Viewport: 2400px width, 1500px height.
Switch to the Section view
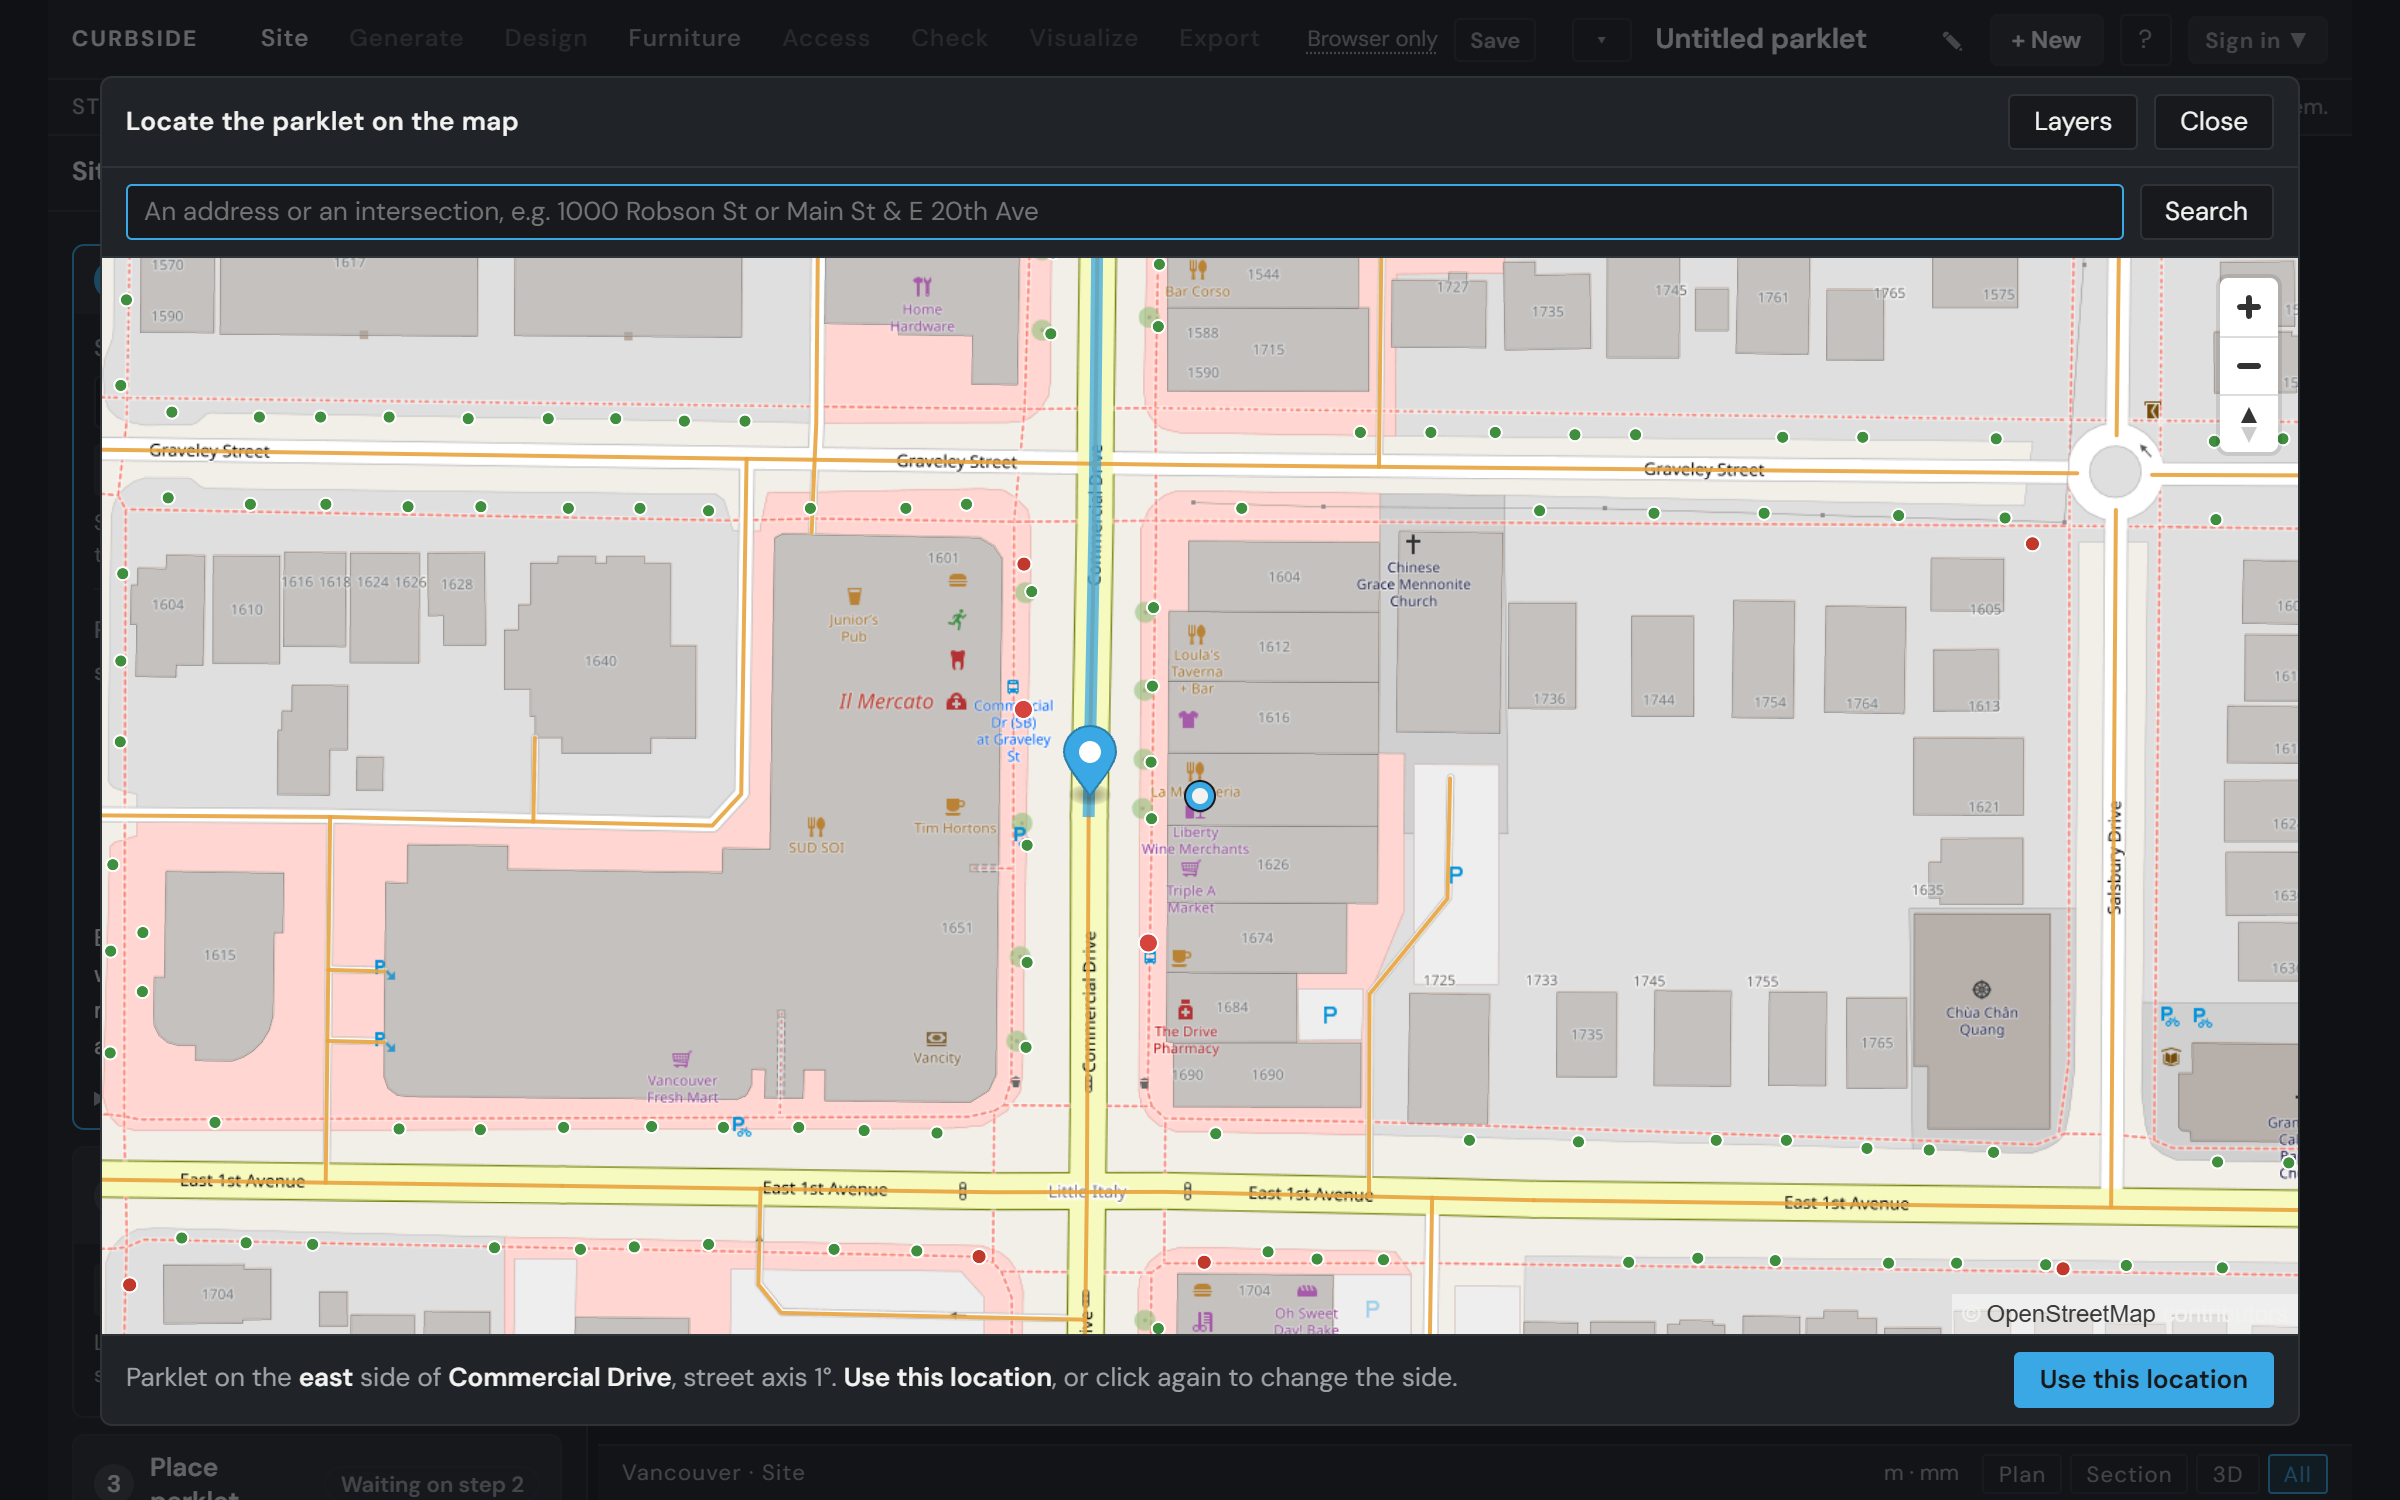coord(2128,1474)
